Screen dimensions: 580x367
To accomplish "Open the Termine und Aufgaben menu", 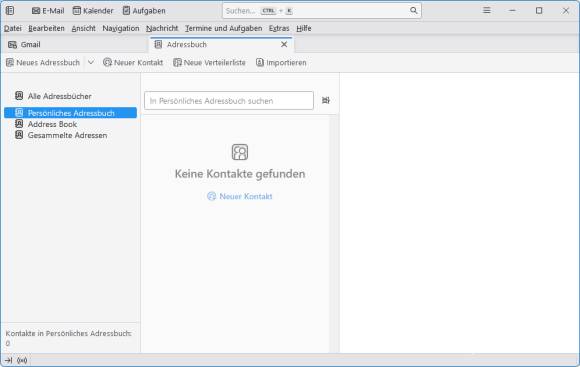I will pos(223,28).
